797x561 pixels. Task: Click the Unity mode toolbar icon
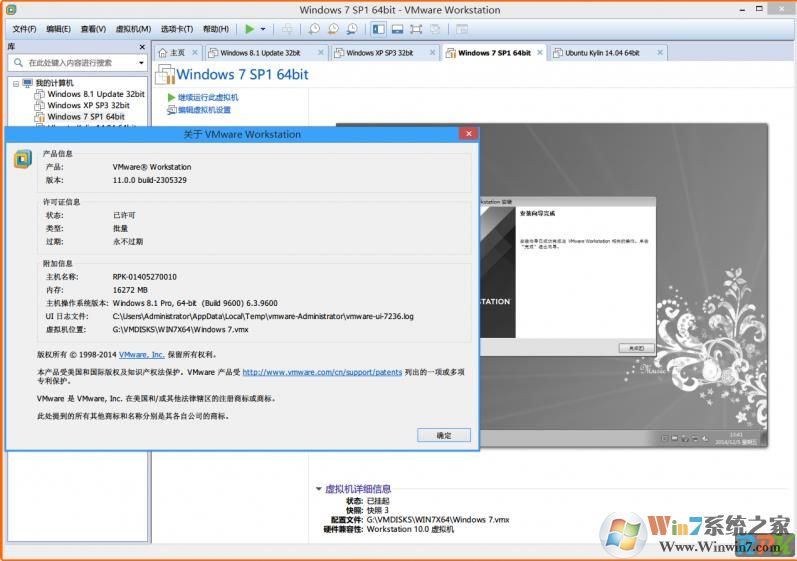point(435,29)
